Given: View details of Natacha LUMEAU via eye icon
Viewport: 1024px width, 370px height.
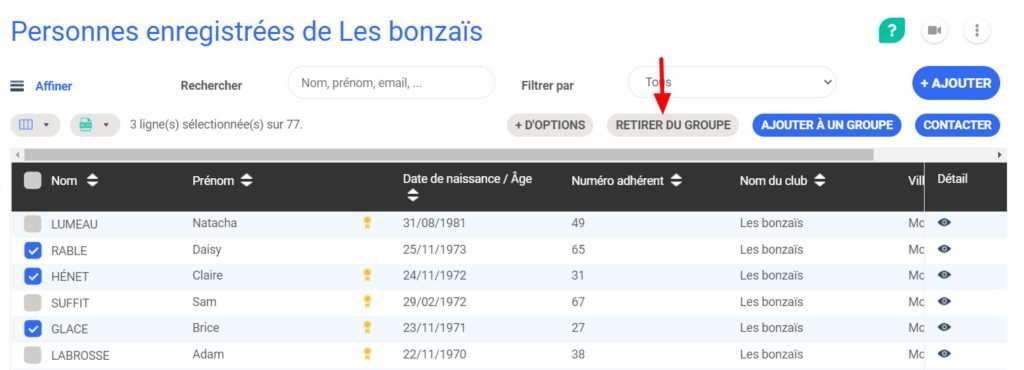Looking at the screenshot, I should point(944,223).
